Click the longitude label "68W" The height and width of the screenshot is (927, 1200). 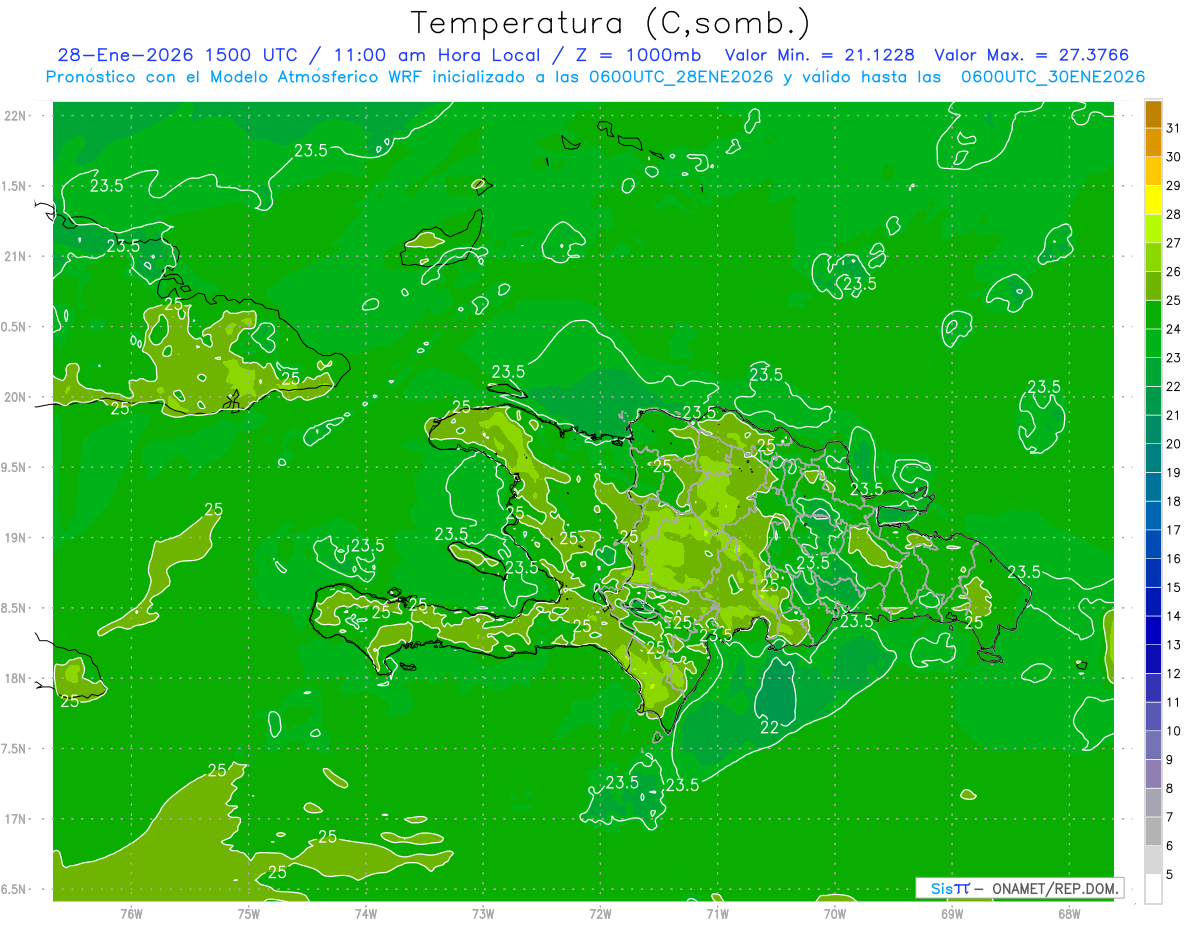[1069, 913]
